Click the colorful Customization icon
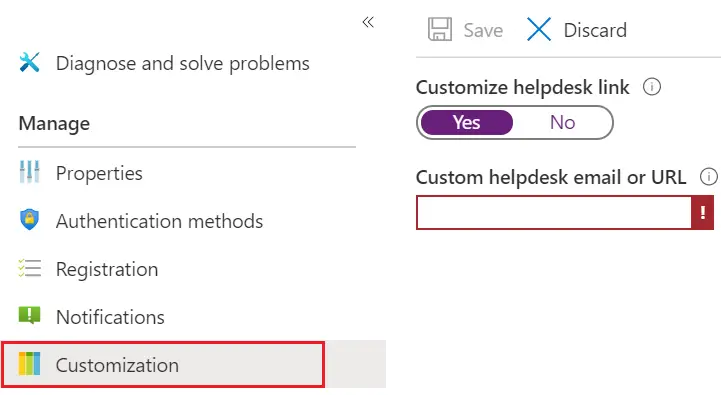Image resolution: width=721 pixels, height=395 pixels. (29, 364)
